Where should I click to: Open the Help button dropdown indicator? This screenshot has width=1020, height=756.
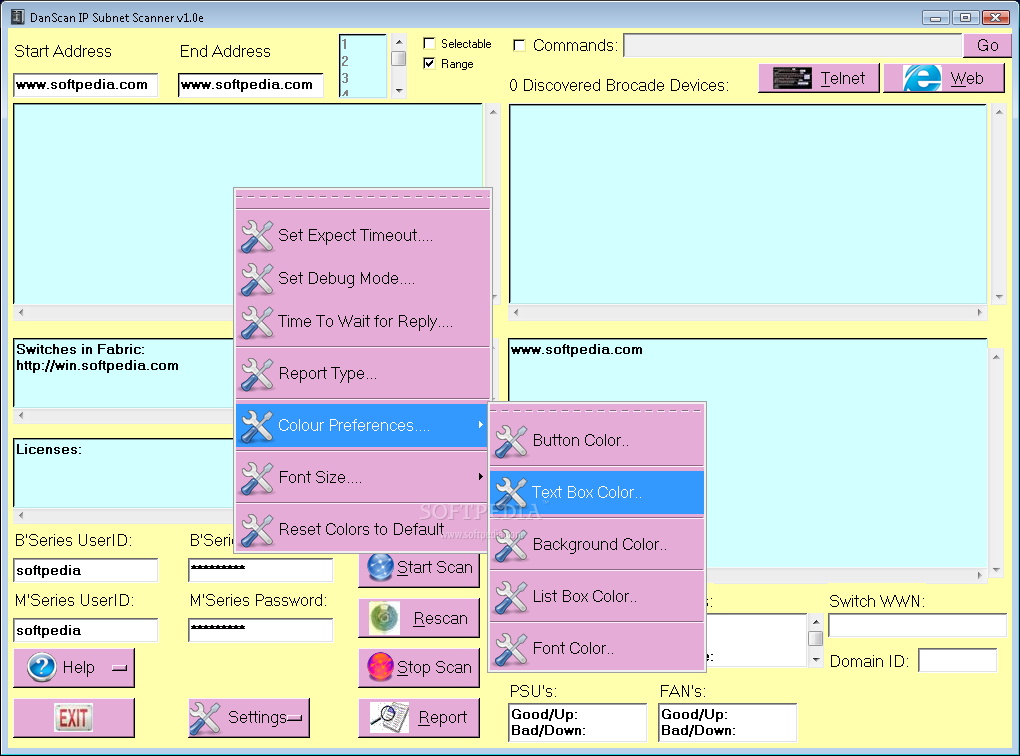click(x=120, y=668)
